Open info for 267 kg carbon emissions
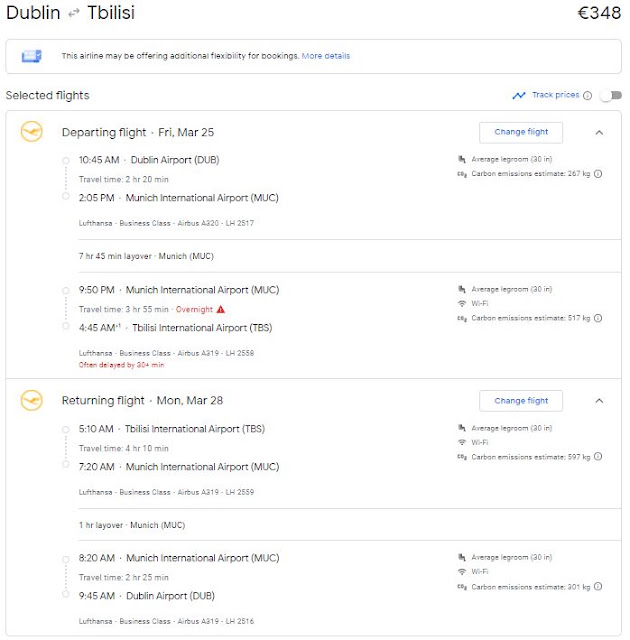 click(598, 174)
